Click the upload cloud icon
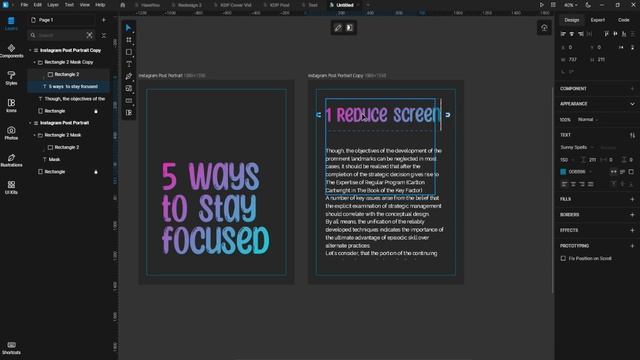 (x=544, y=28)
